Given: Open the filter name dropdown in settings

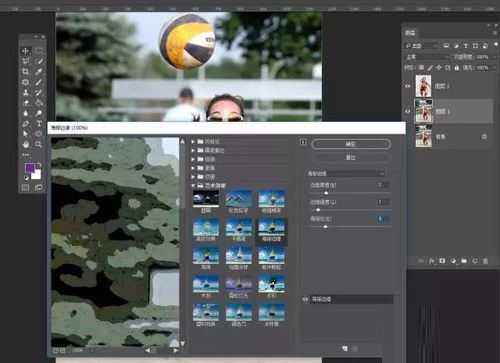Looking at the screenshot, I should coord(346,173).
